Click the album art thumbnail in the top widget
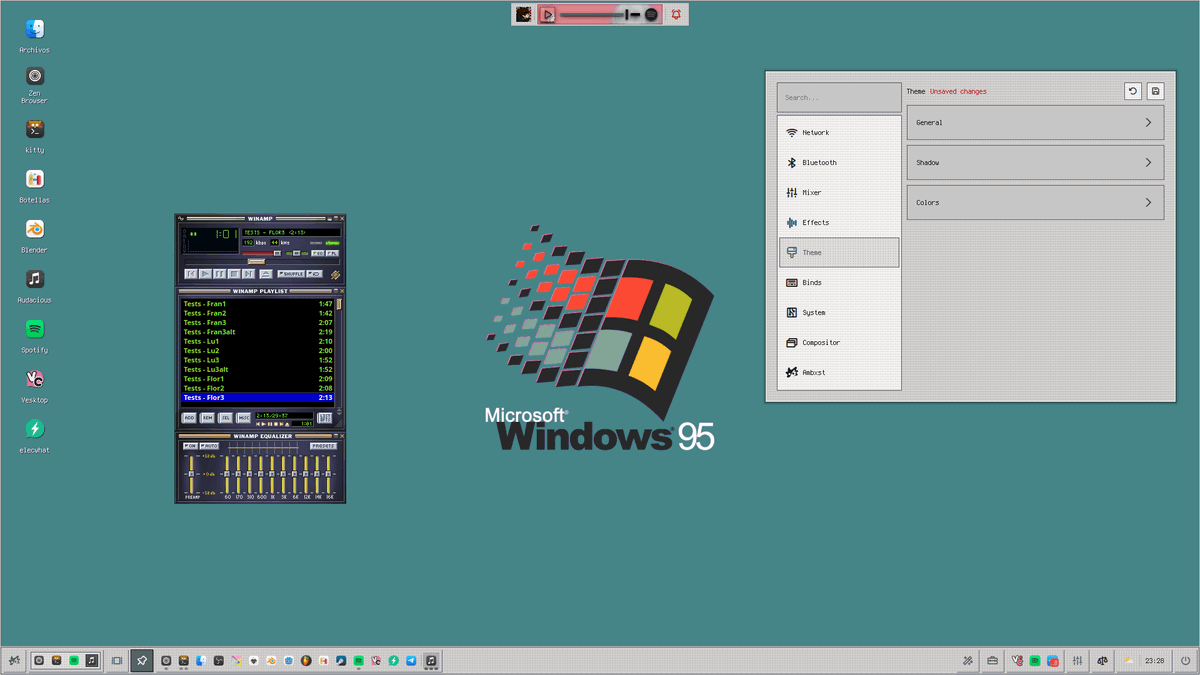 pyautogui.click(x=524, y=14)
